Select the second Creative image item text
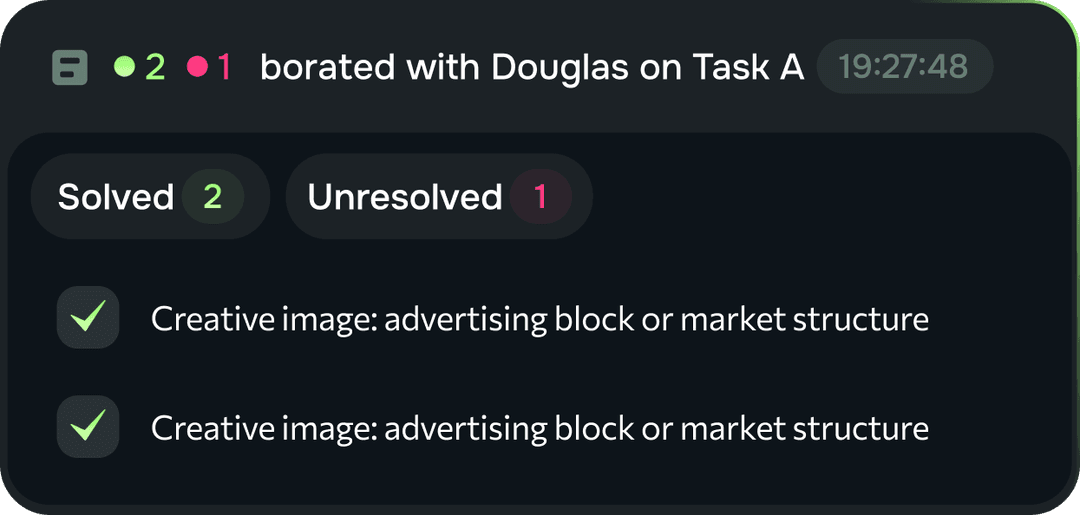Viewport: 1080px width, 515px height. [x=539, y=428]
